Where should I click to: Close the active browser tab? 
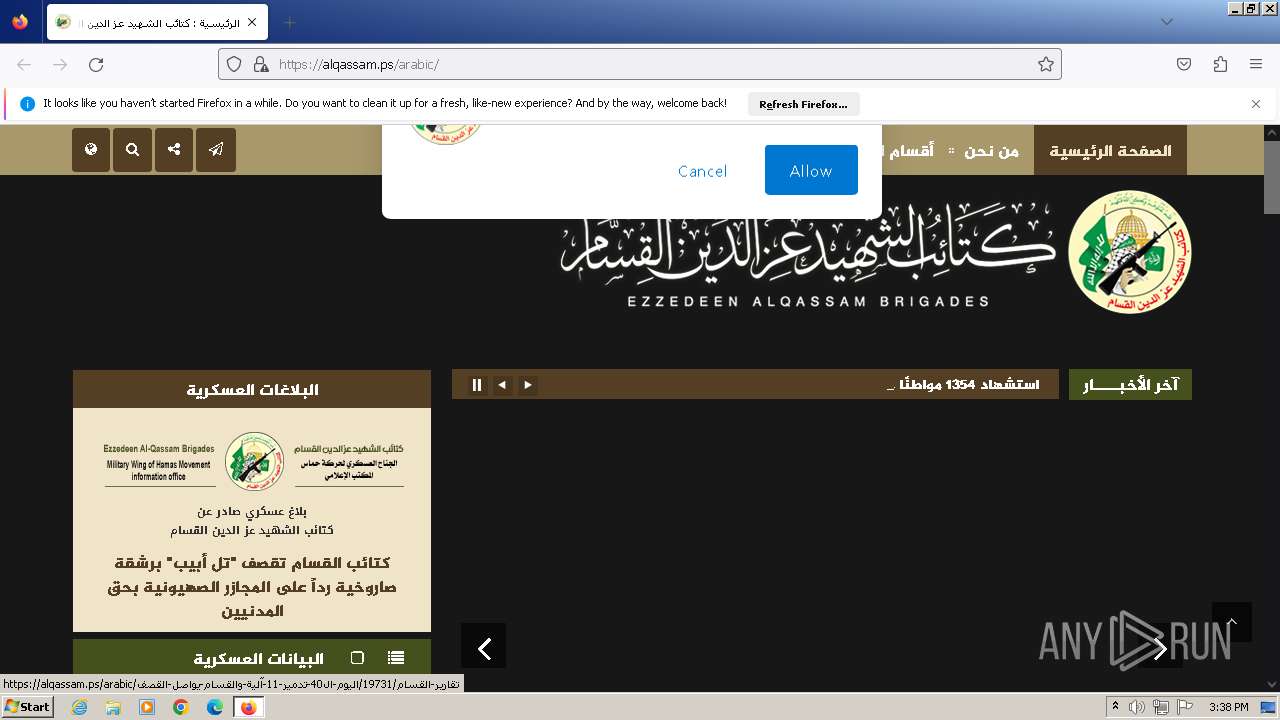point(252,22)
